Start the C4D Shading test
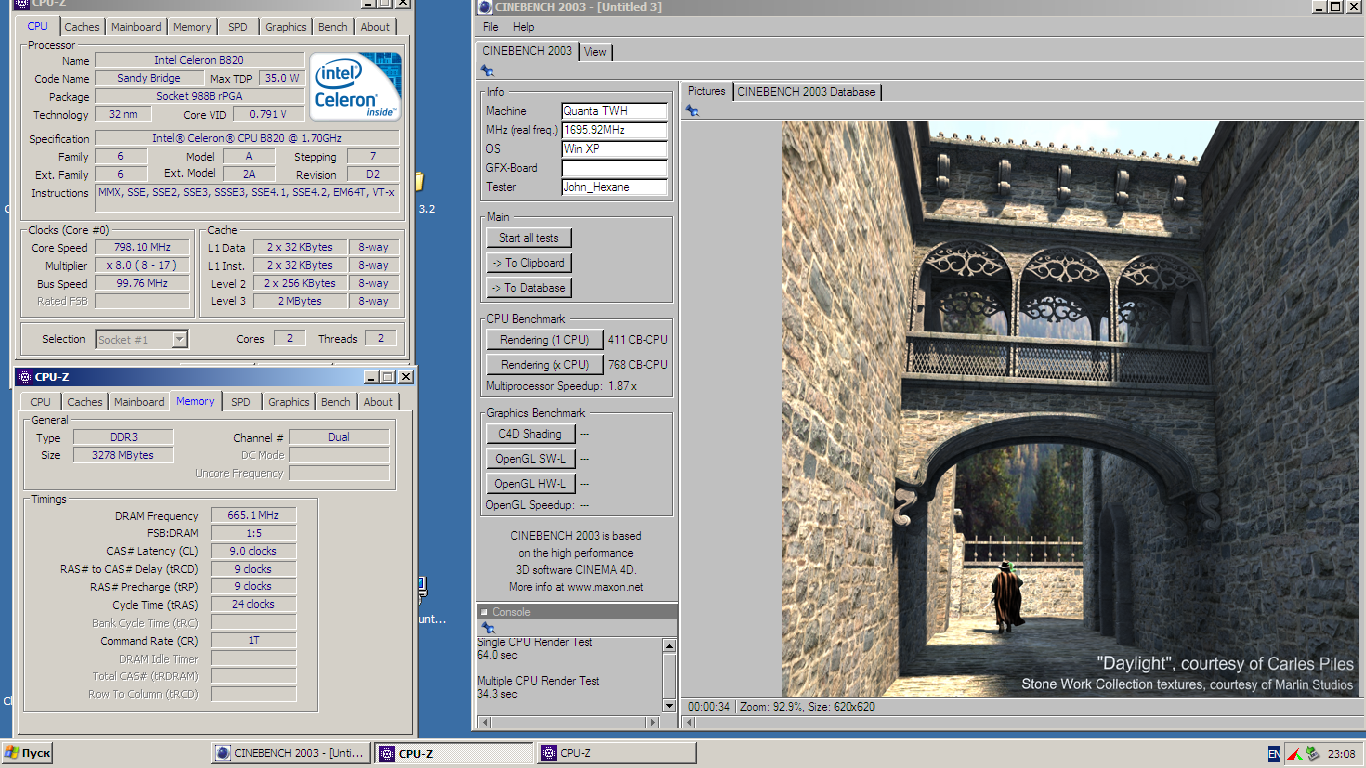The image size is (1366, 768). coord(530,434)
